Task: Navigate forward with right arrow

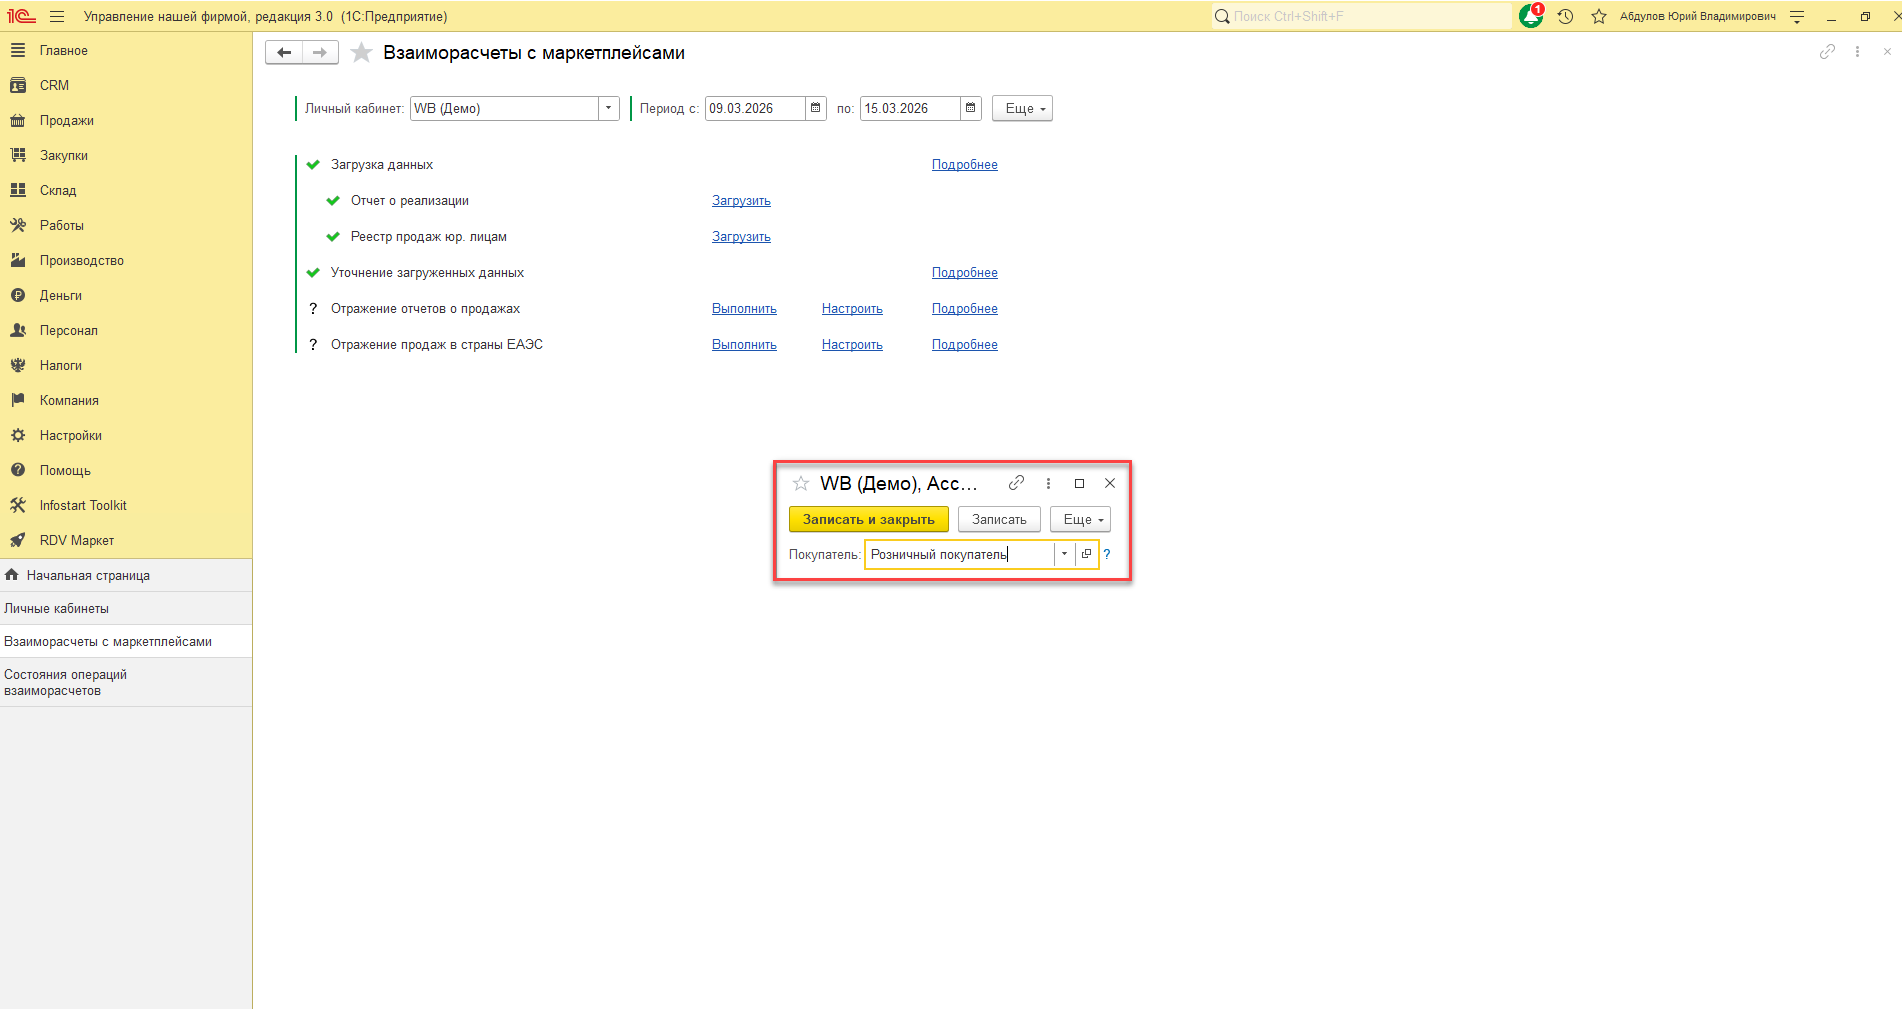Action: (320, 52)
